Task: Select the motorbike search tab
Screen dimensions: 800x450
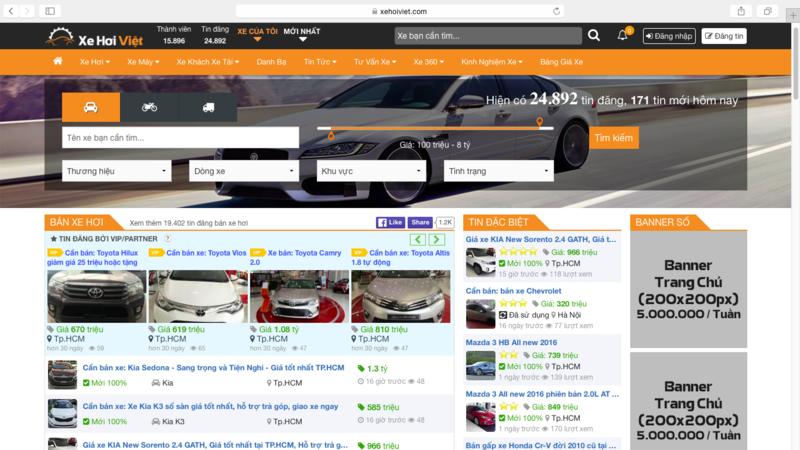Action: pyautogui.click(x=149, y=107)
